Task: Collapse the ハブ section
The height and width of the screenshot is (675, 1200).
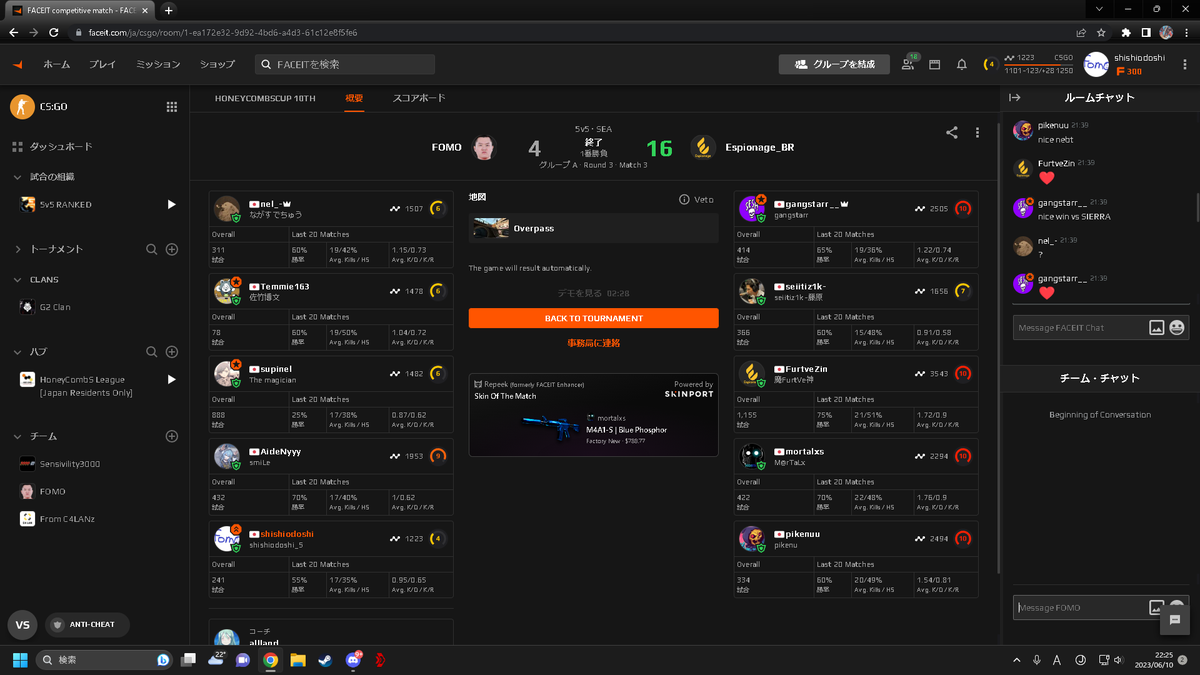Action: pyautogui.click(x=18, y=352)
